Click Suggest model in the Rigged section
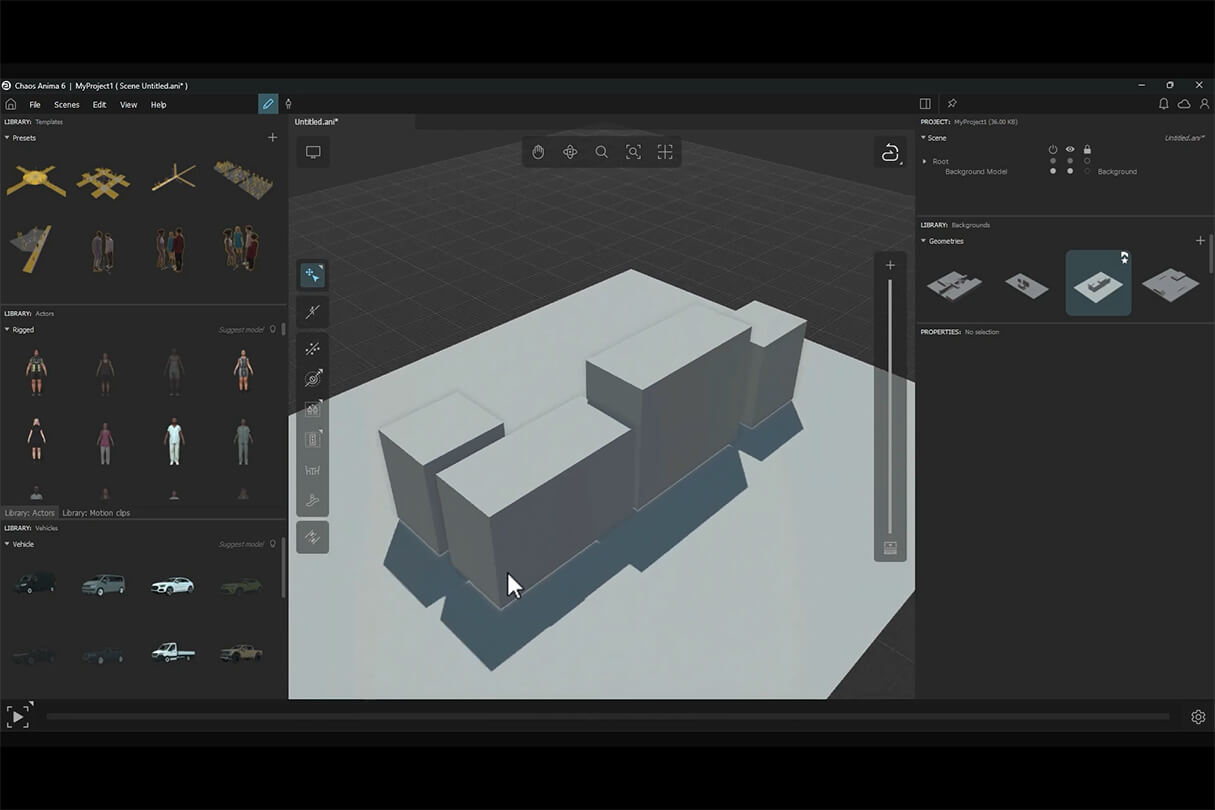 click(241, 330)
